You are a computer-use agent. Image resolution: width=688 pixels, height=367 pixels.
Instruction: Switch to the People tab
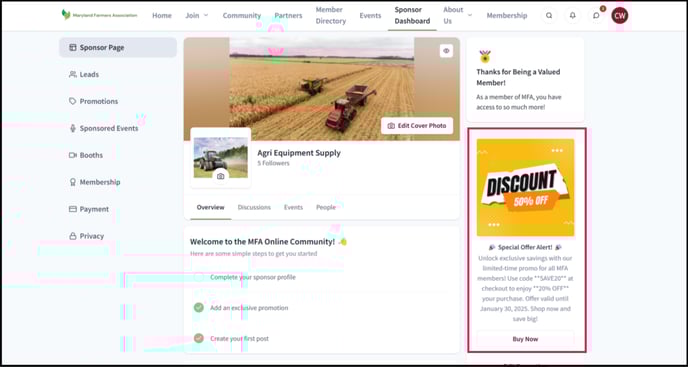pyautogui.click(x=326, y=207)
